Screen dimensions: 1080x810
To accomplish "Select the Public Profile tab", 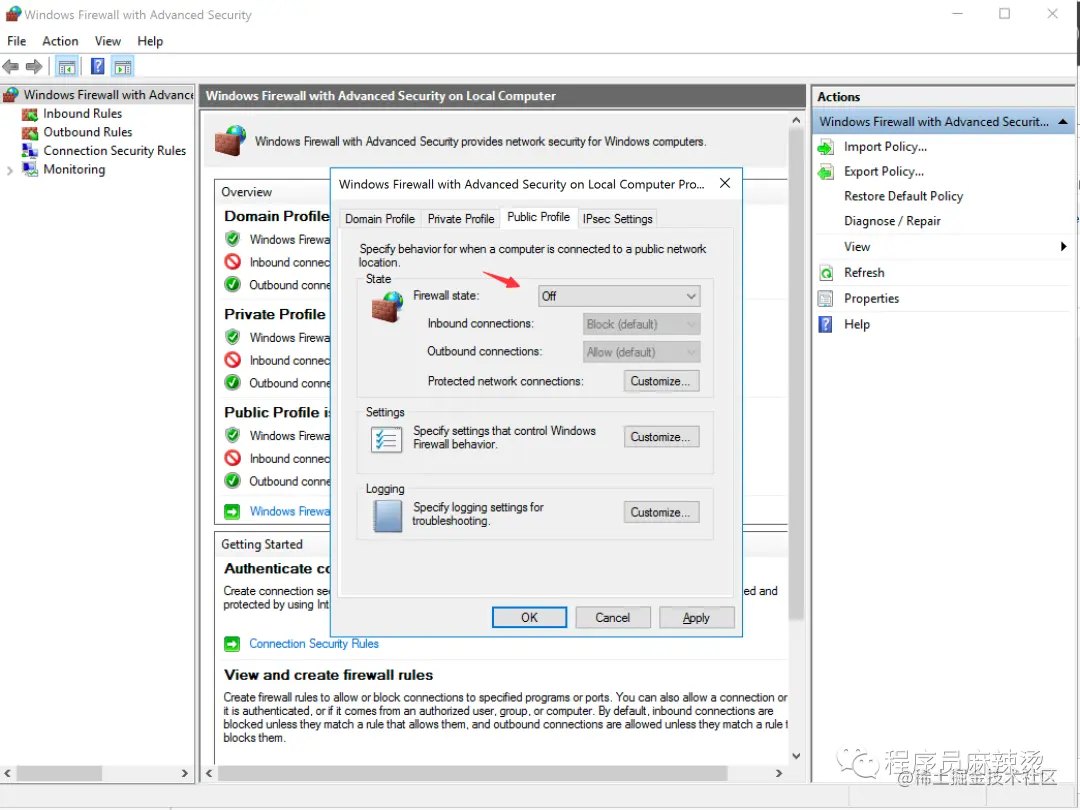I will [x=539, y=217].
